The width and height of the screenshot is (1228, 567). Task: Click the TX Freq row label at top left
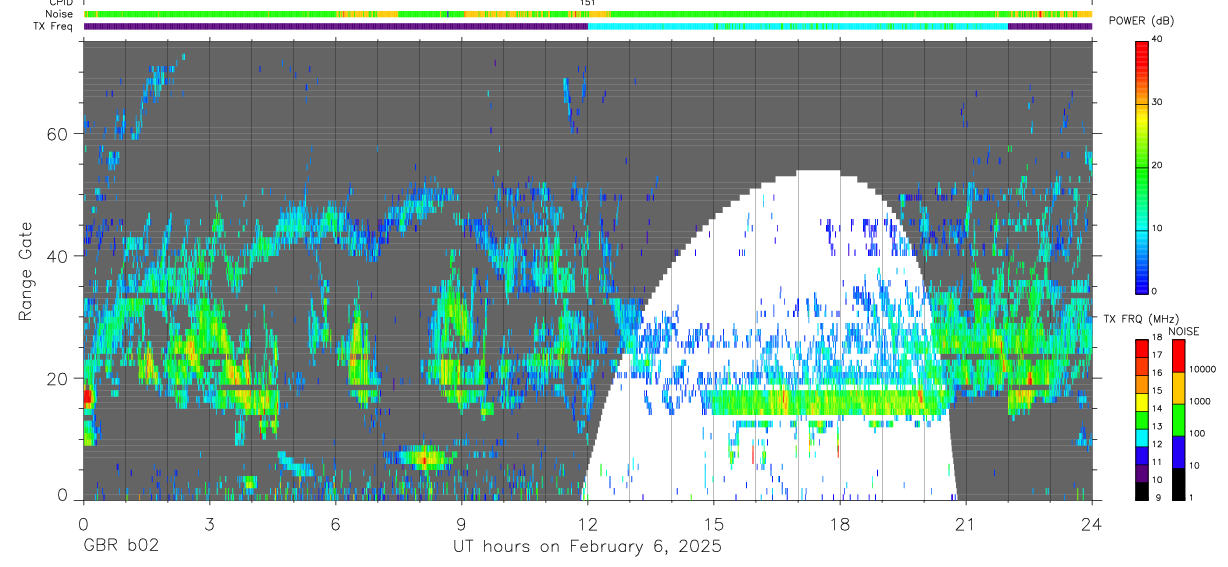[x=53, y=25]
